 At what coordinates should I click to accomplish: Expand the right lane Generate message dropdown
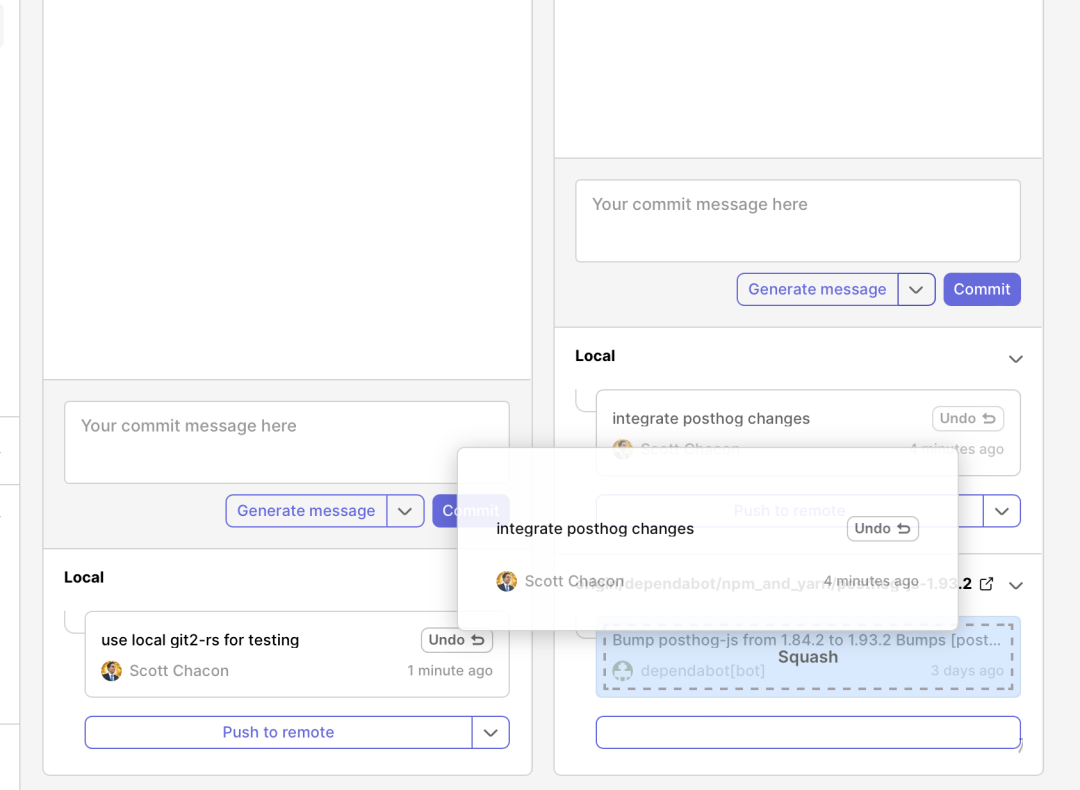(916, 289)
